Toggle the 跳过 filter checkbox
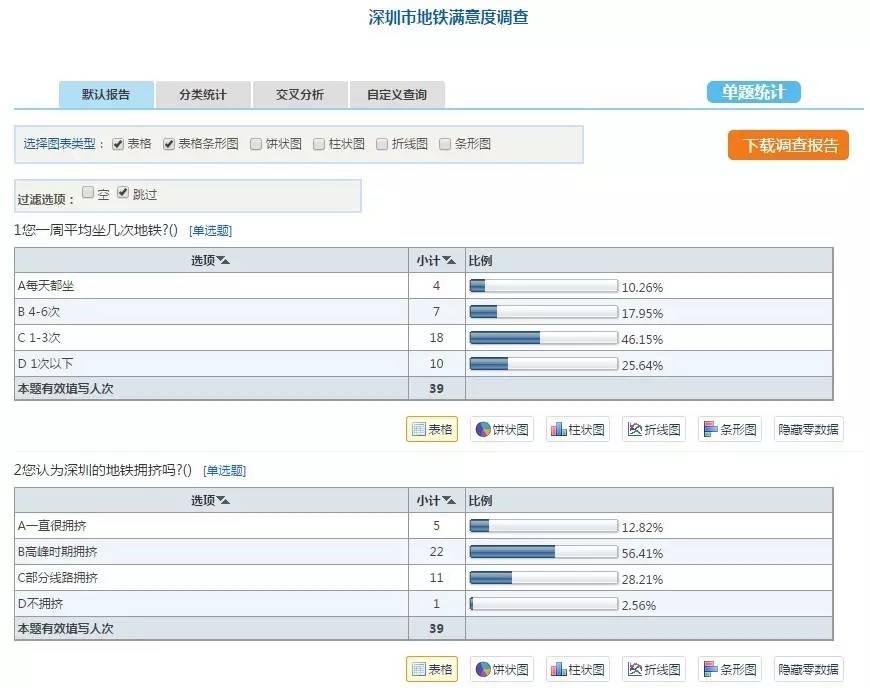Screen dimensions: 870x688 pyautogui.click(x=123, y=193)
